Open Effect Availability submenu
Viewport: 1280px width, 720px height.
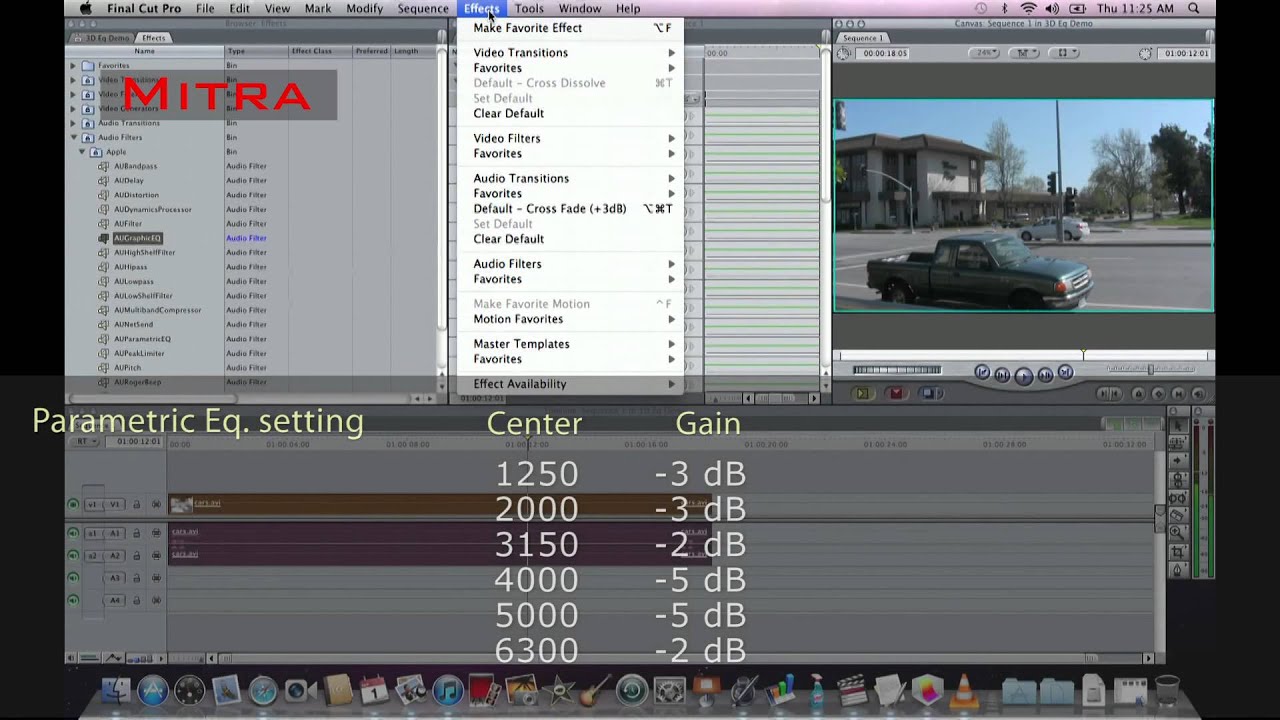571,384
